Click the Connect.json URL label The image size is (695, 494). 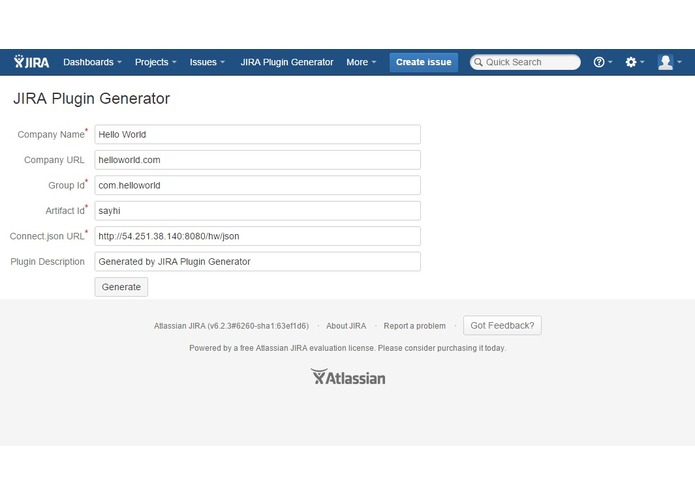click(x=49, y=236)
